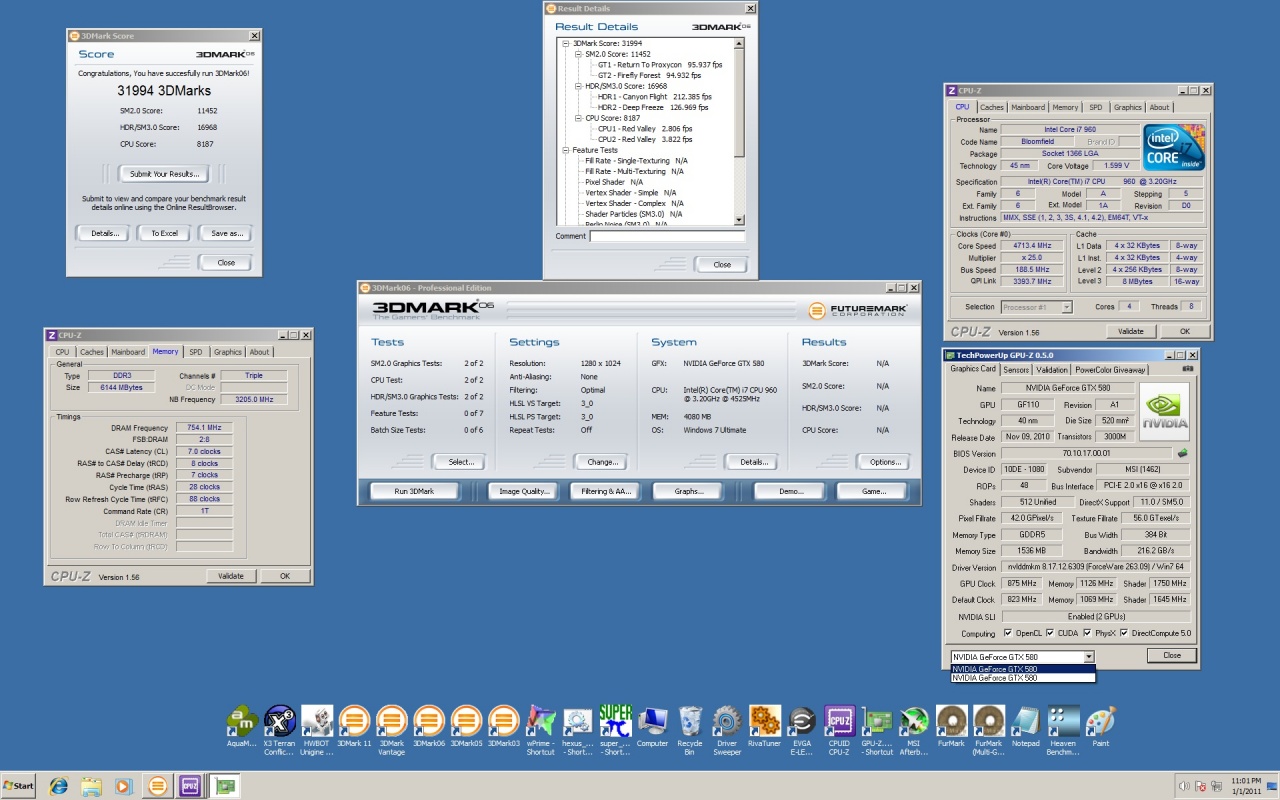Switch to the Sensors tab in GPU-Z
1280x800 pixels.
1015,370
